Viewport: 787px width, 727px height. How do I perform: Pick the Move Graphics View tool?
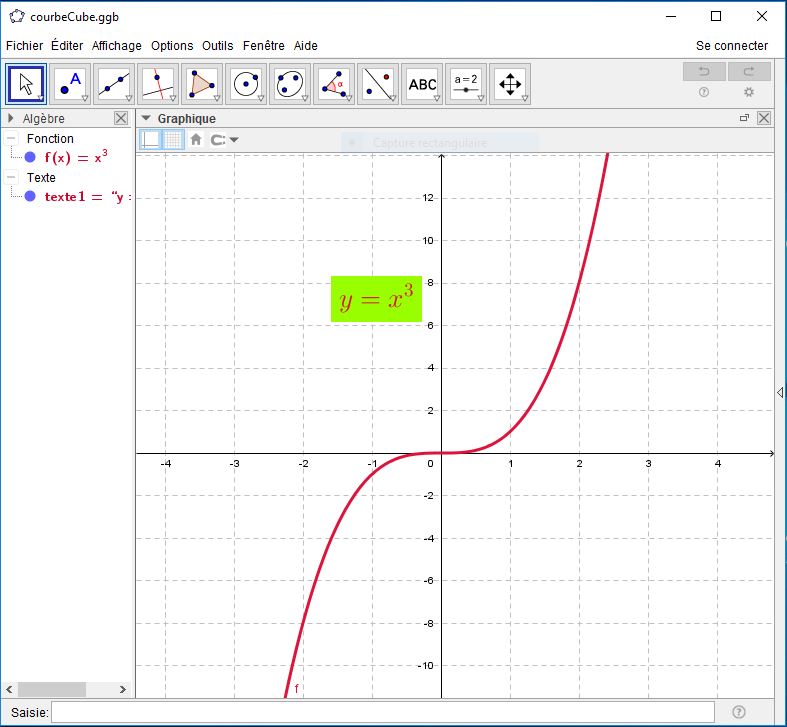tap(510, 84)
